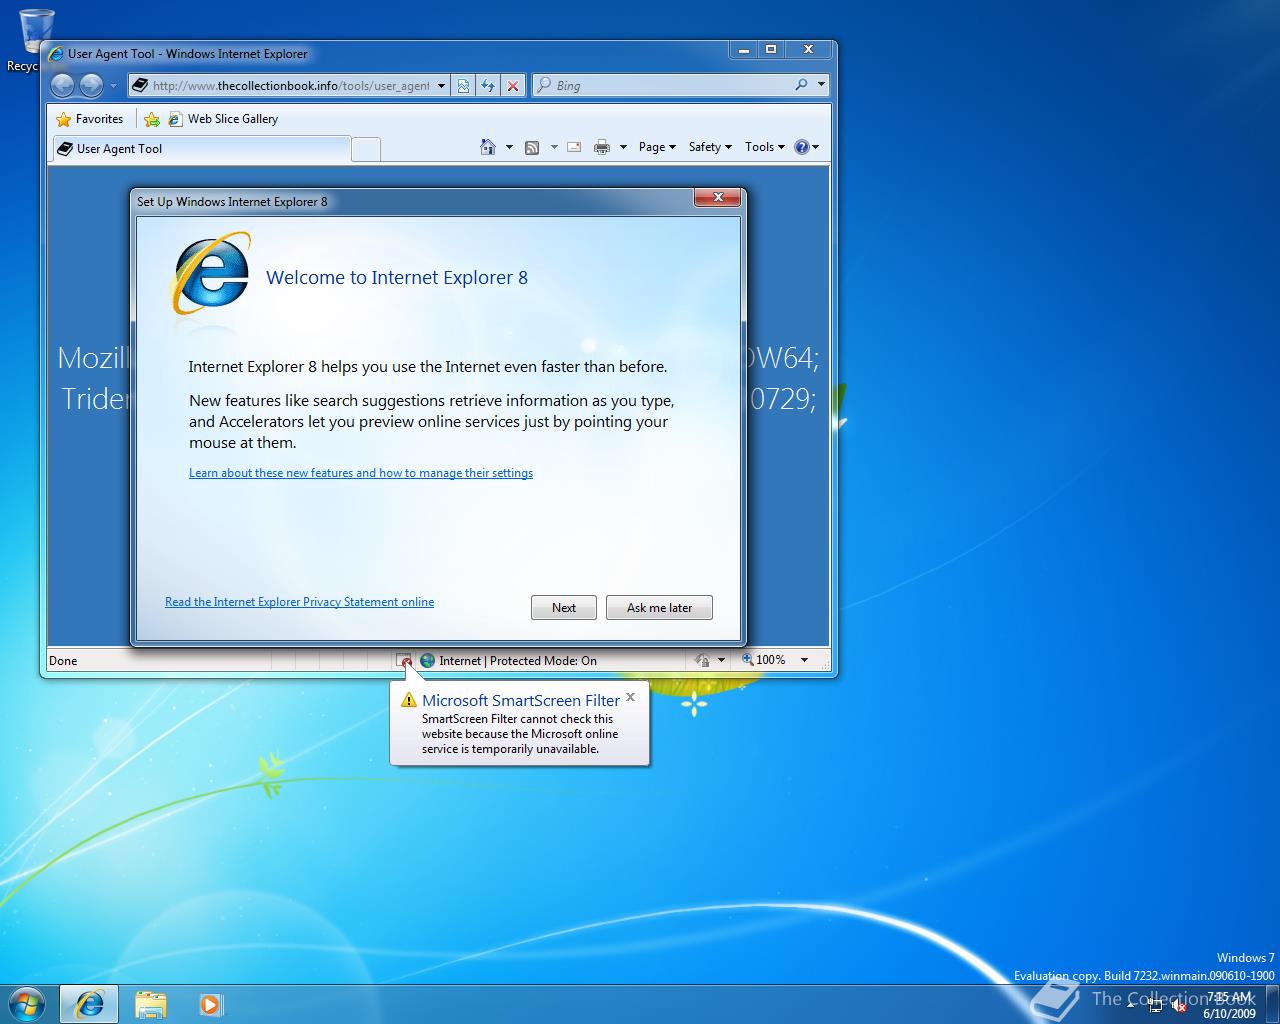This screenshot has width=1280, height=1024.
Task: Open the Tools menu
Action: pyautogui.click(x=765, y=147)
